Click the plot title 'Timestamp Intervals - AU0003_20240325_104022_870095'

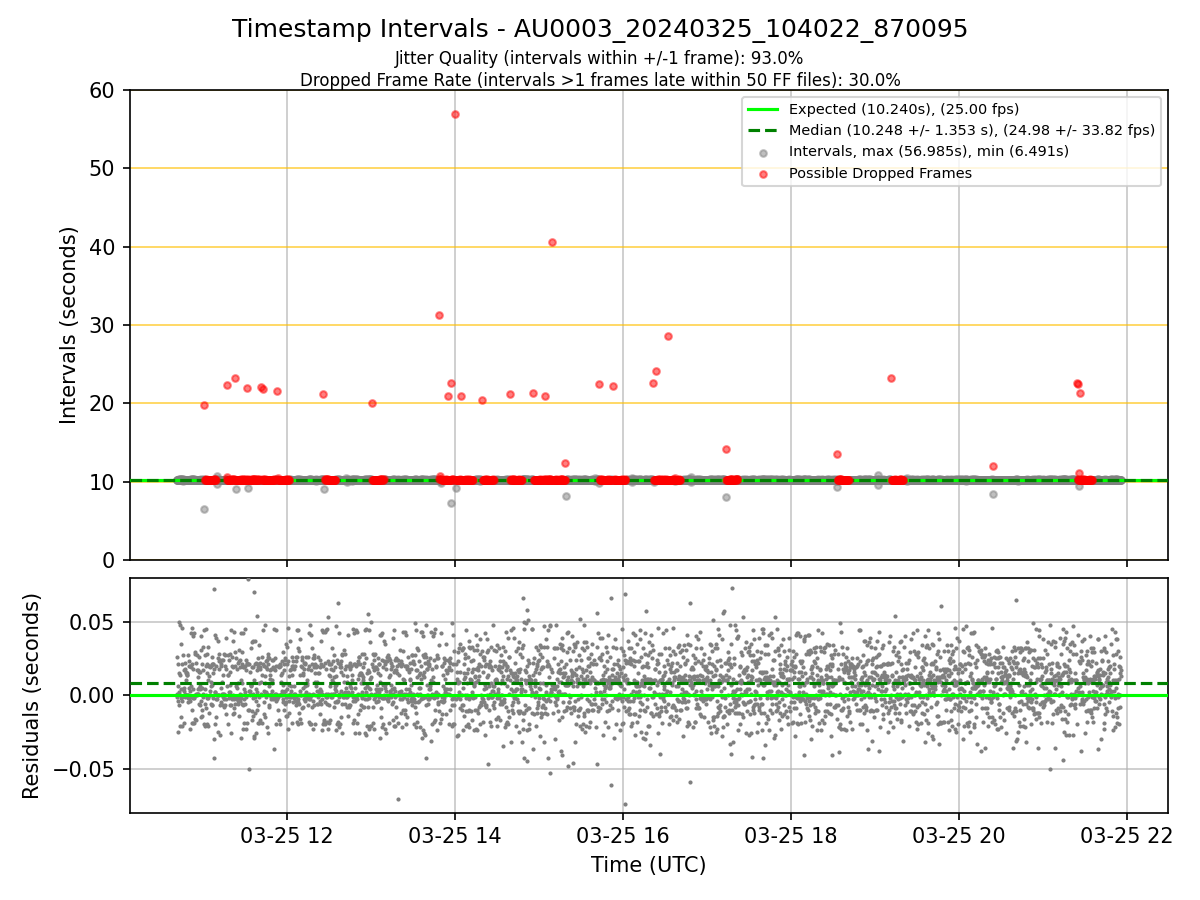(x=600, y=29)
